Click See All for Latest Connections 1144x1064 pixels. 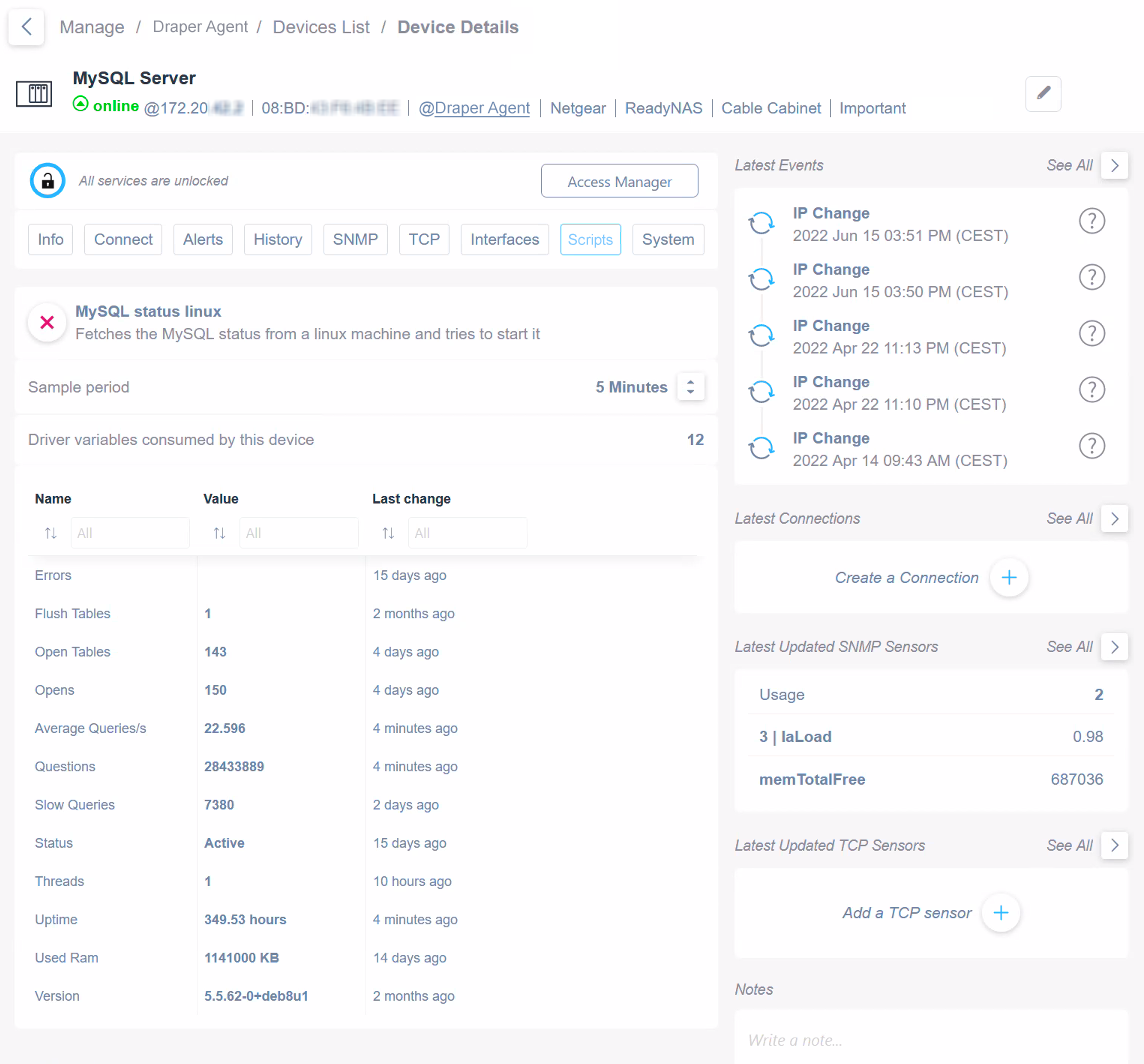[1070, 519]
